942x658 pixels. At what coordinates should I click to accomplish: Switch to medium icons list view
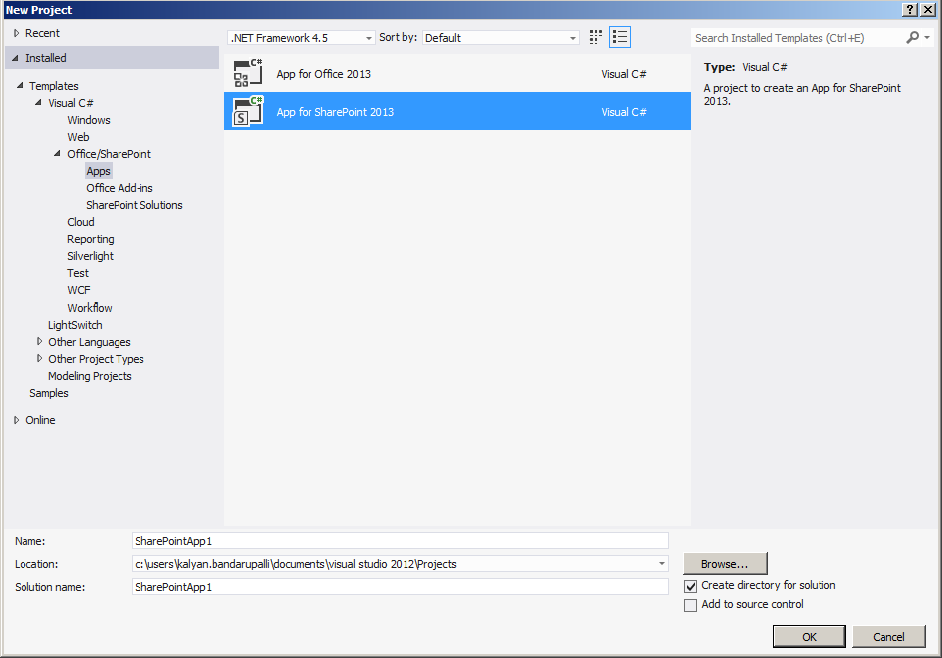click(x=619, y=37)
